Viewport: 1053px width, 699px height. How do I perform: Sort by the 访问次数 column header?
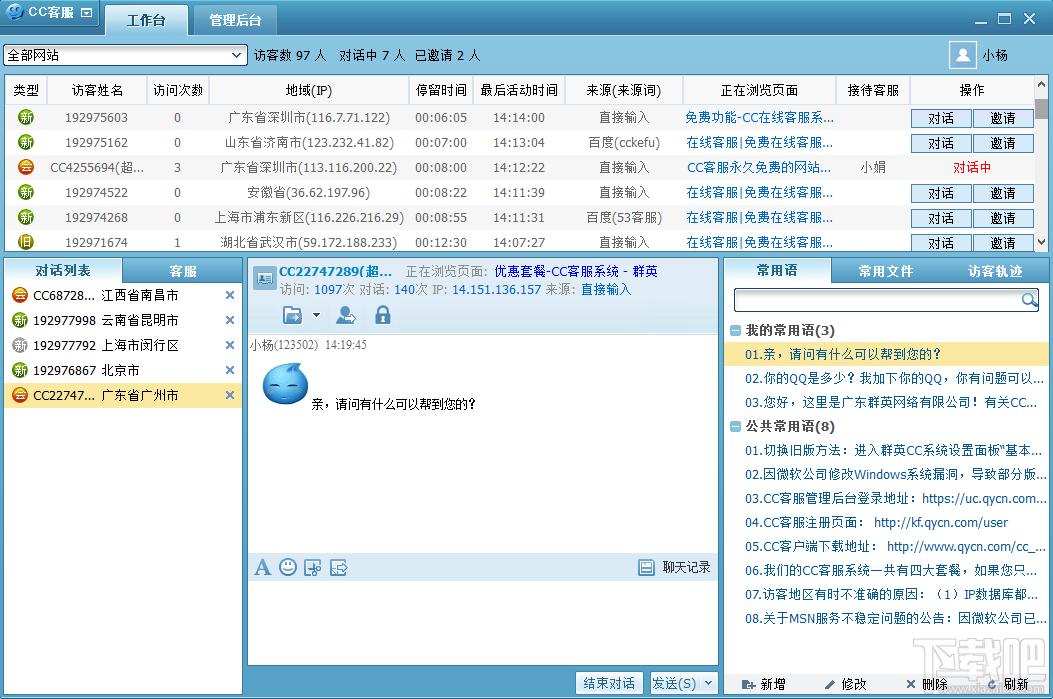click(x=178, y=90)
